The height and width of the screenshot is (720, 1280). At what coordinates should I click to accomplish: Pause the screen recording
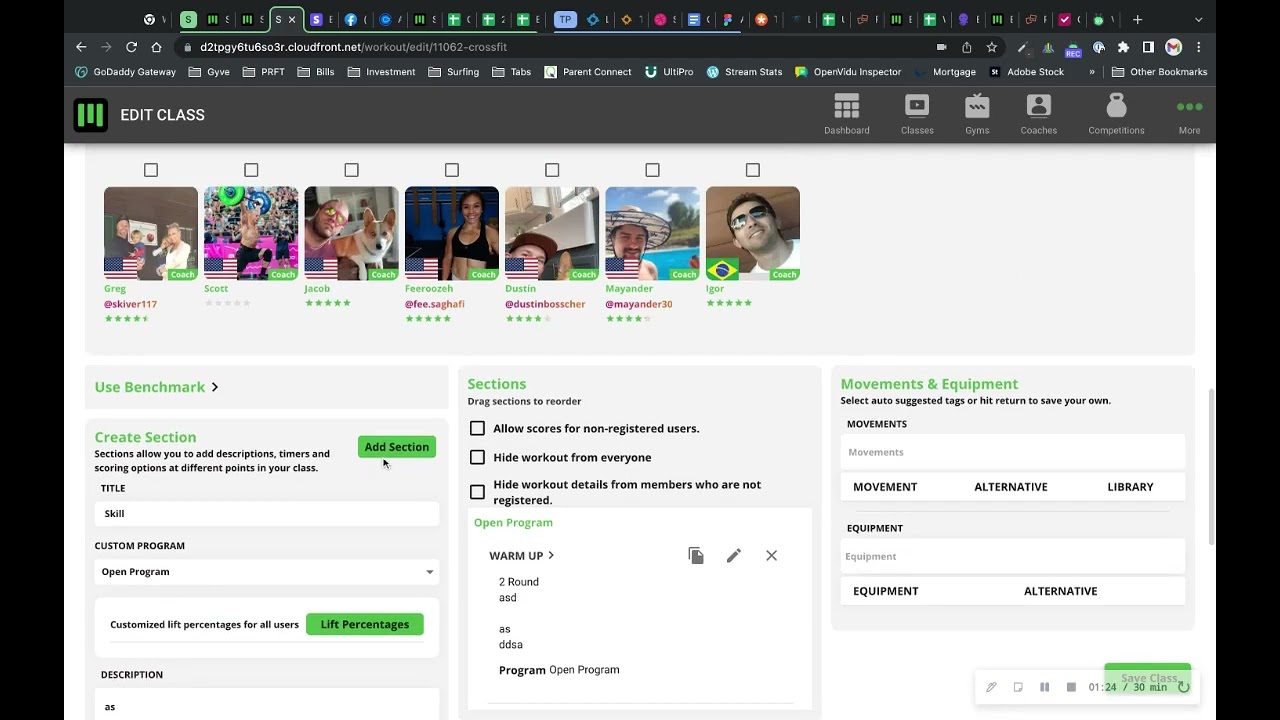click(x=1044, y=687)
